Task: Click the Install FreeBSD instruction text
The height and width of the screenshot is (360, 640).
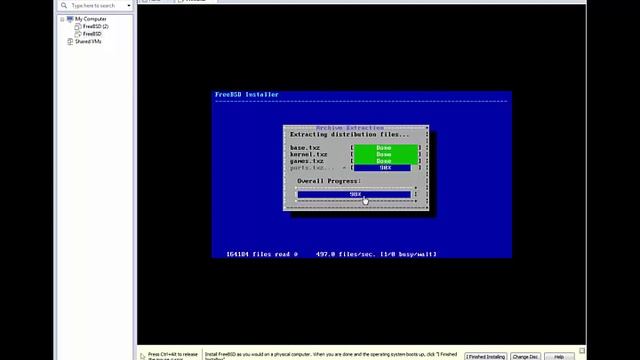Action: pyautogui.click(x=331, y=356)
